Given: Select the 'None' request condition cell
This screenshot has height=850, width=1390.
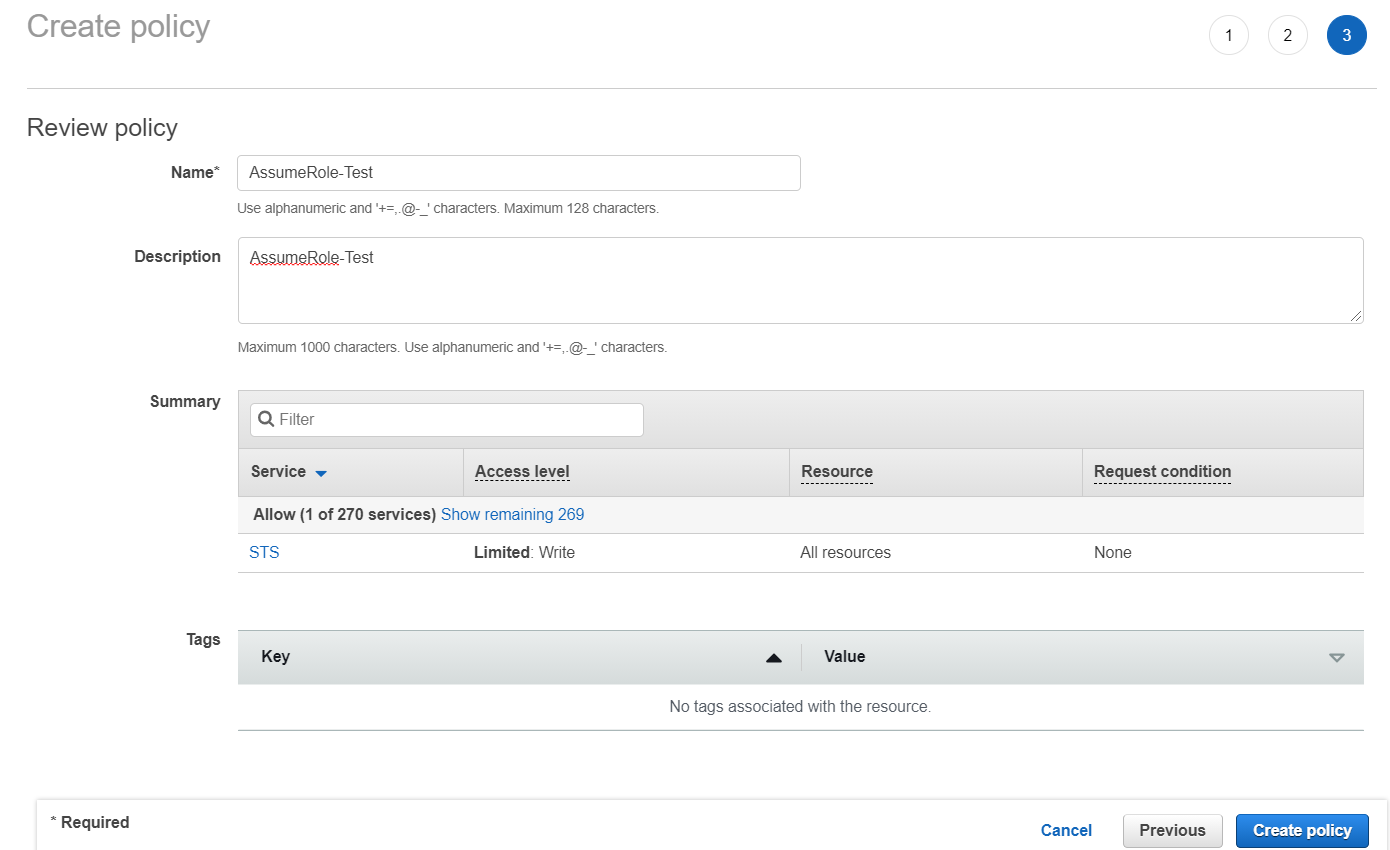Looking at the screenshot, I should pos(1113,552).
